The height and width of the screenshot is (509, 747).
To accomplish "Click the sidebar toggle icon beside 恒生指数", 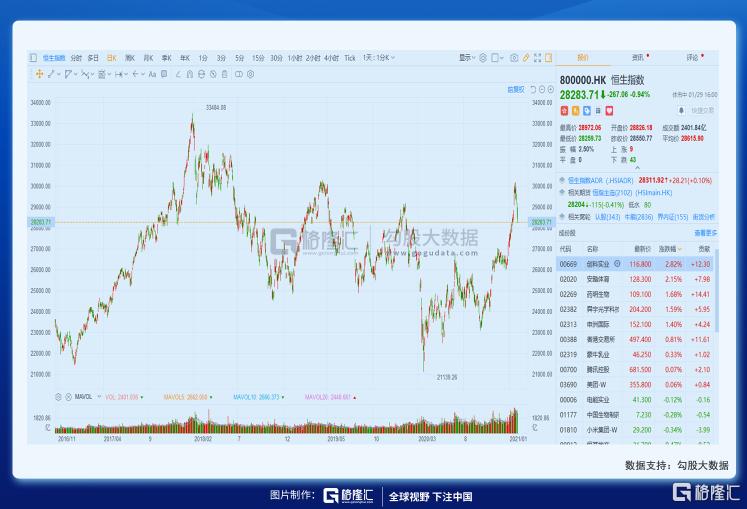I will tap(33, 58).
